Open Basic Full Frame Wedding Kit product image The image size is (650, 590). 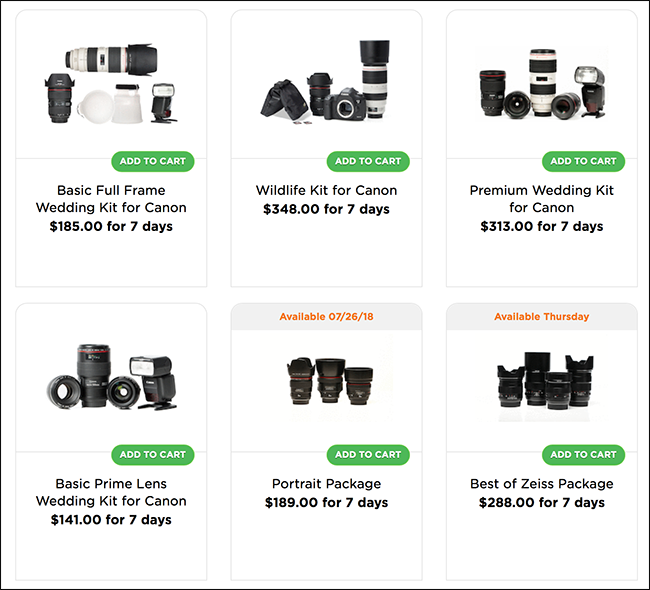pos(111,83)
